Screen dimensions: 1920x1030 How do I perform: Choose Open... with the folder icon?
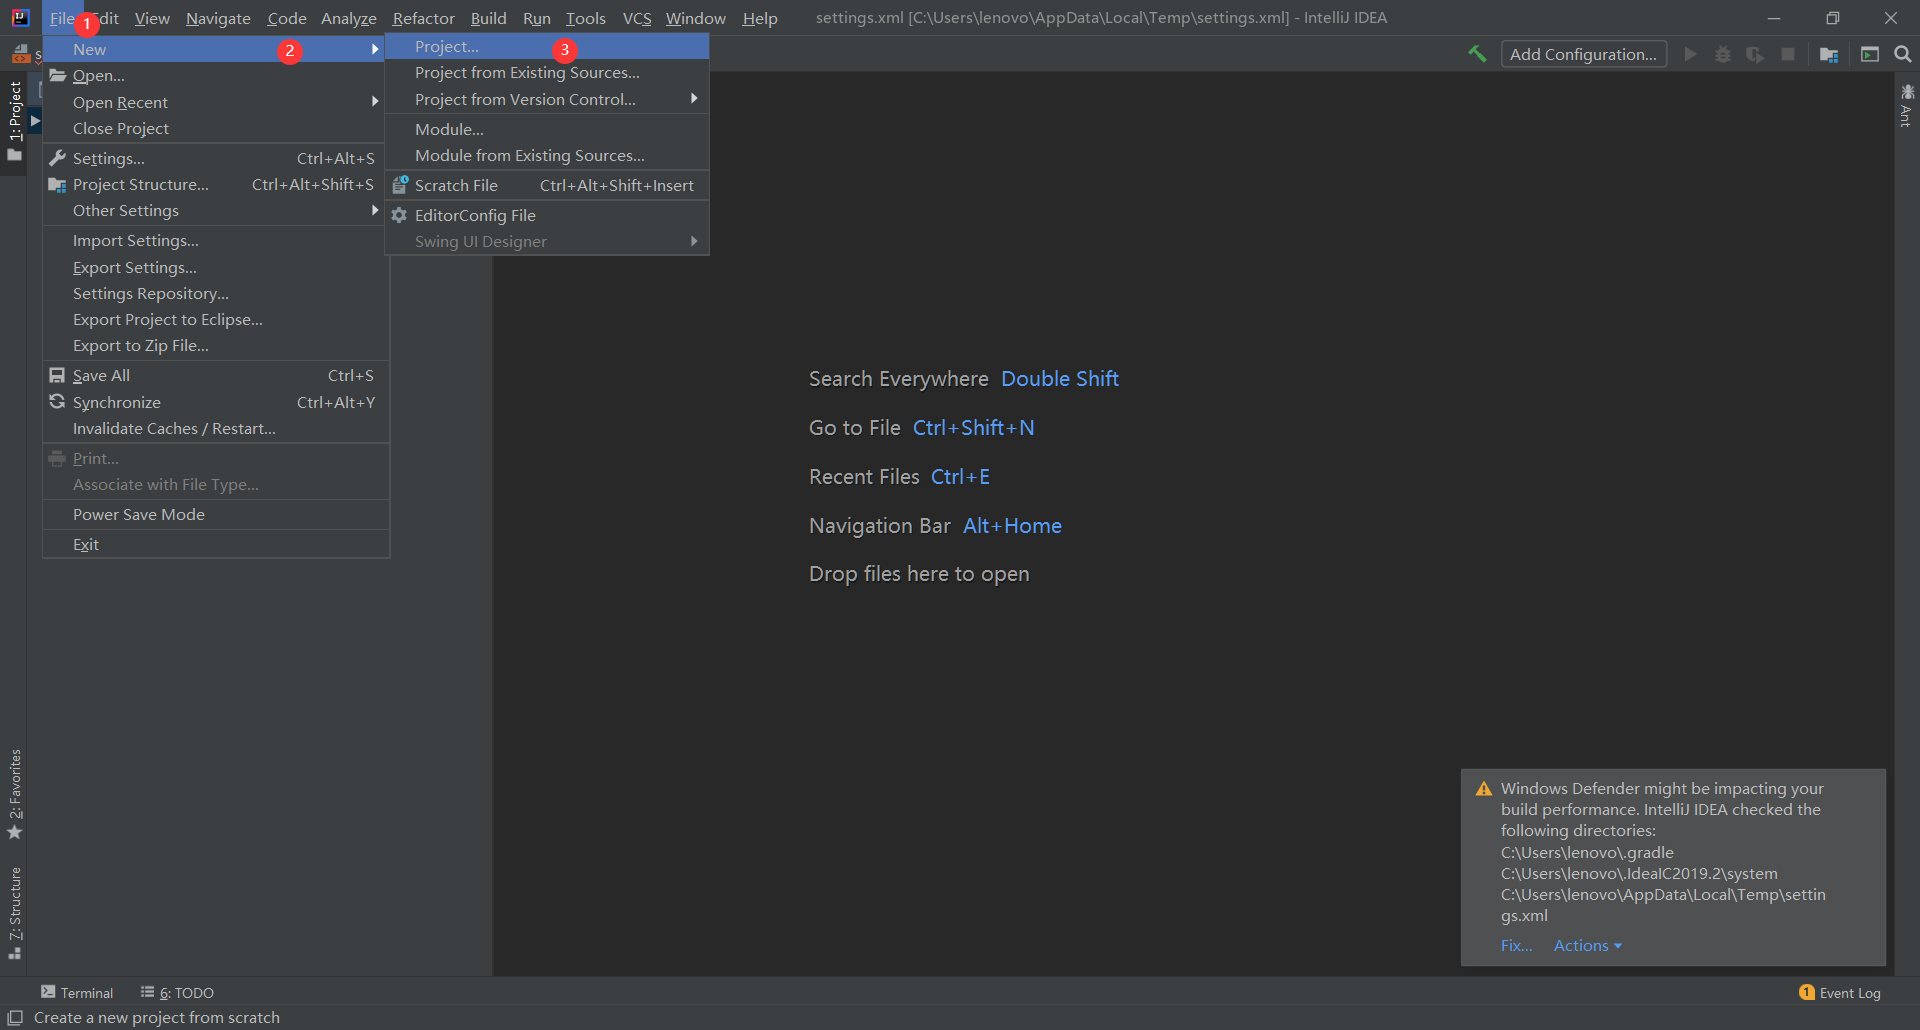pyautogui.click(x=215, y=76)
